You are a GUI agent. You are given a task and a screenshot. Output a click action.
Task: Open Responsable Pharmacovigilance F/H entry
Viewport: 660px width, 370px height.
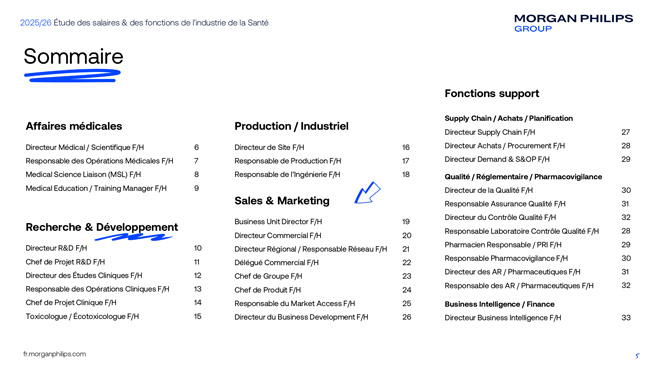click(506, 258)
